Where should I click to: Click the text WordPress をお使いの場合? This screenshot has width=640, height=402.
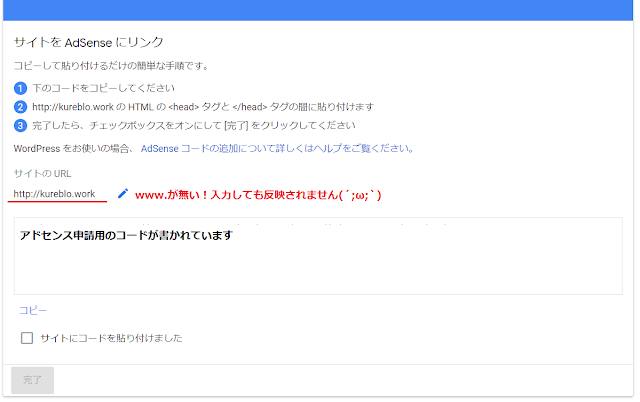73,149
